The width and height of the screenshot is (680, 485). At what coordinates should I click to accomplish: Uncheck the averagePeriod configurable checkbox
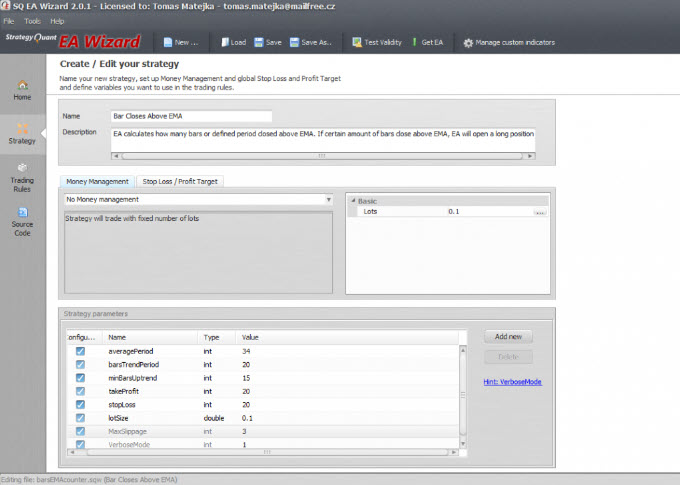80,351
